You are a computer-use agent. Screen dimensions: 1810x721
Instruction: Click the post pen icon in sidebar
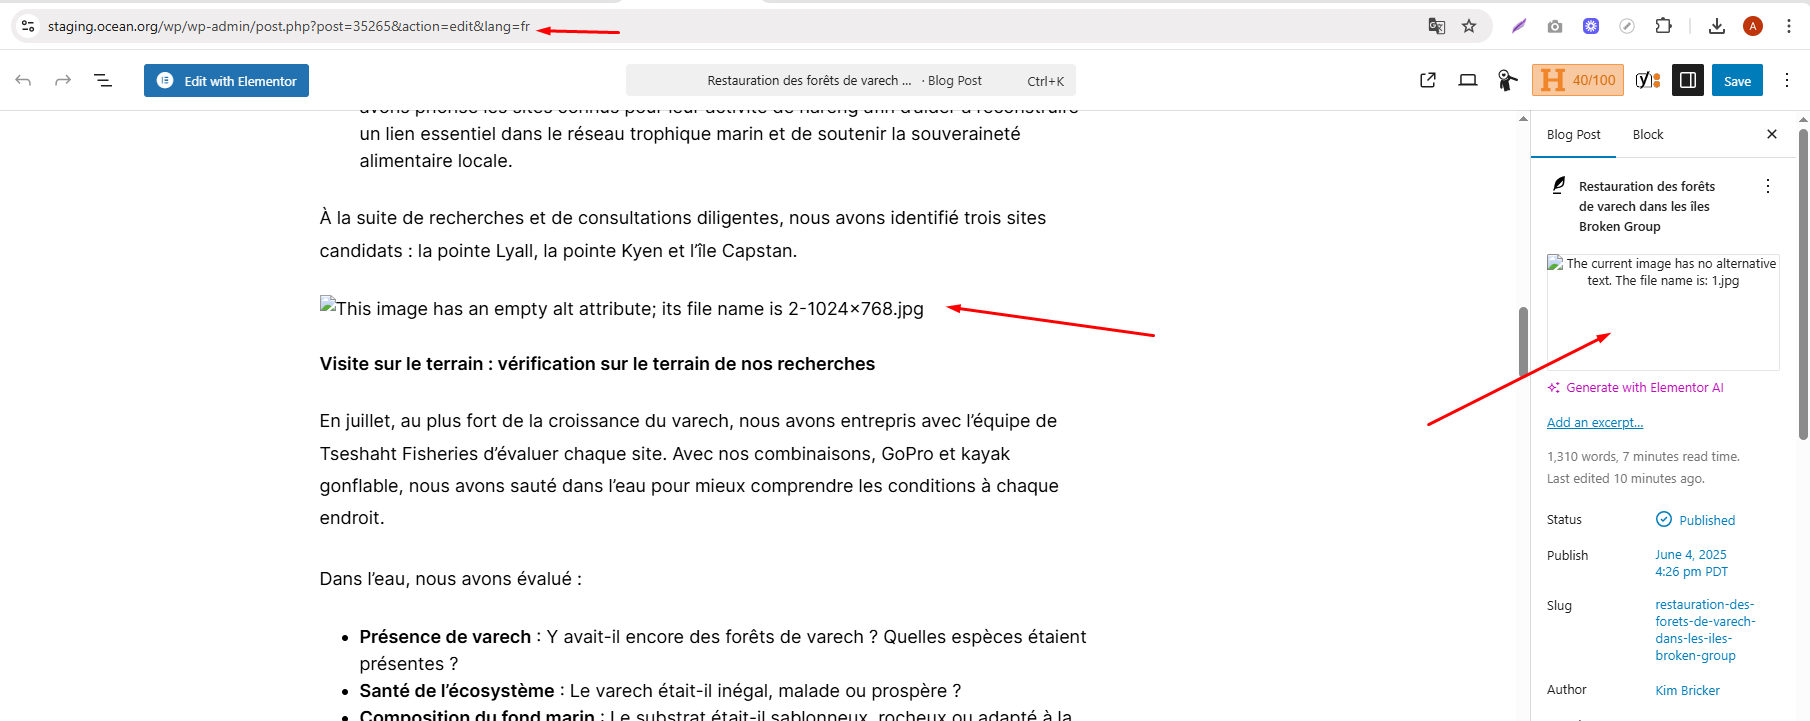click(1558, 186)
